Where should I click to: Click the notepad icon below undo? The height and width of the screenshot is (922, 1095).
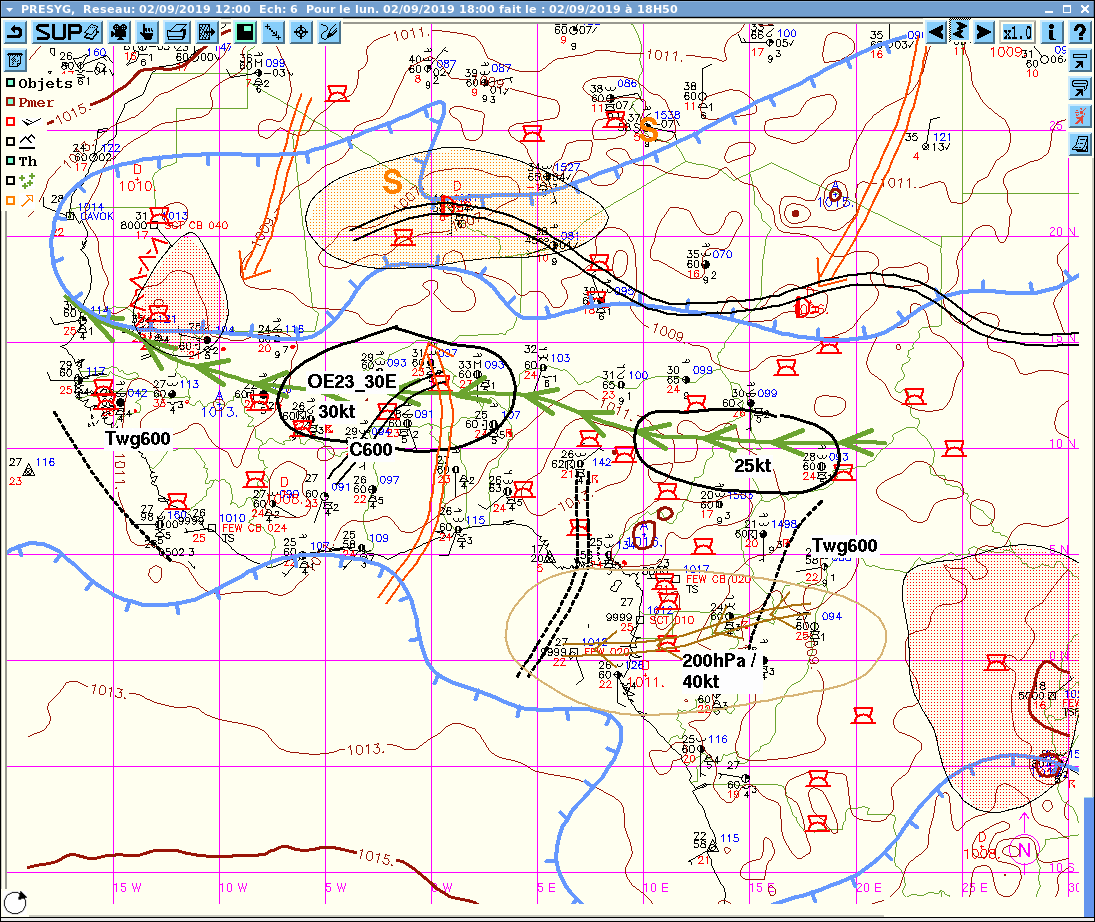click(14, 60)
